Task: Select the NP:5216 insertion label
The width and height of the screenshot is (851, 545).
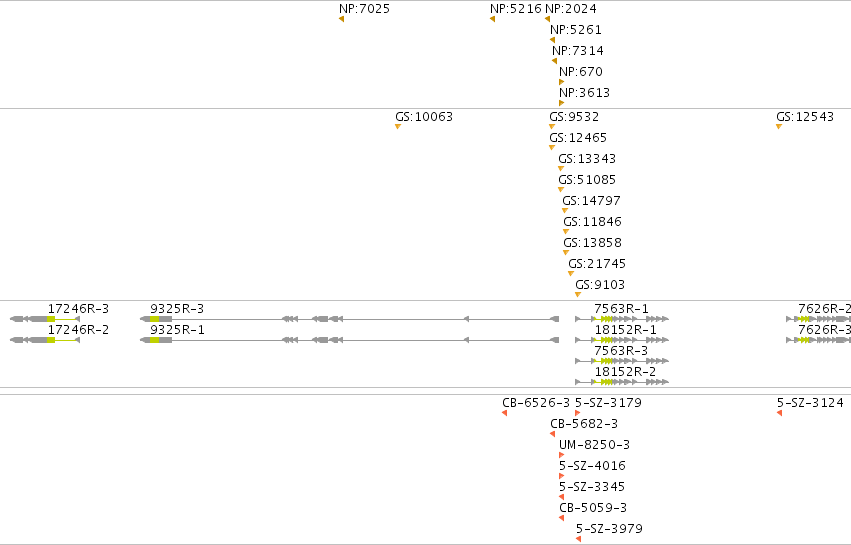Action: coord(516,9)
